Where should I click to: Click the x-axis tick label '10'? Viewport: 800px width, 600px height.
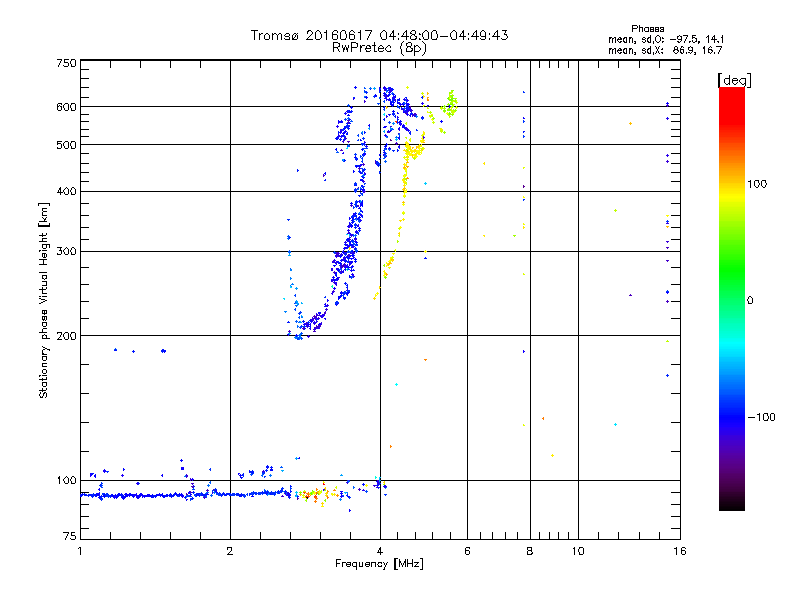578,551
